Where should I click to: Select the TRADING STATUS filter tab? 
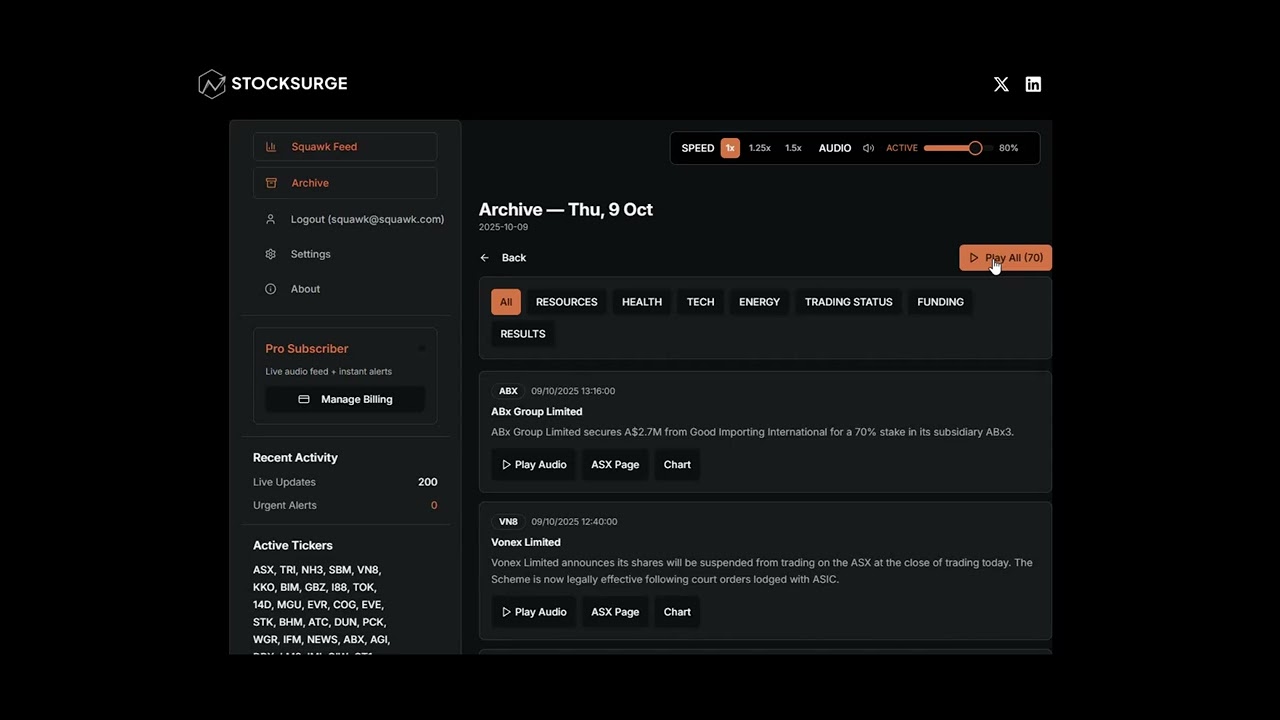849,302
